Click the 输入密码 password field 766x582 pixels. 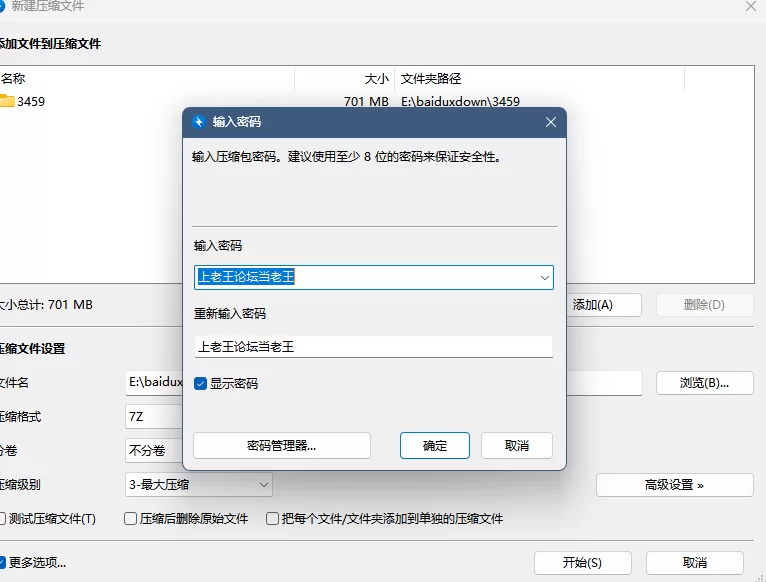pos(374,278)
